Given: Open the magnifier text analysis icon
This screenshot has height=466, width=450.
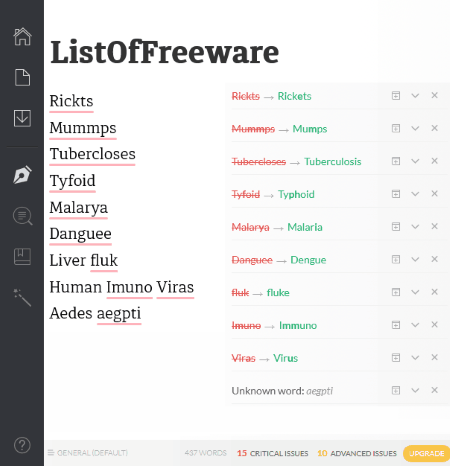Looking at the screenshot, I should 22,216.
